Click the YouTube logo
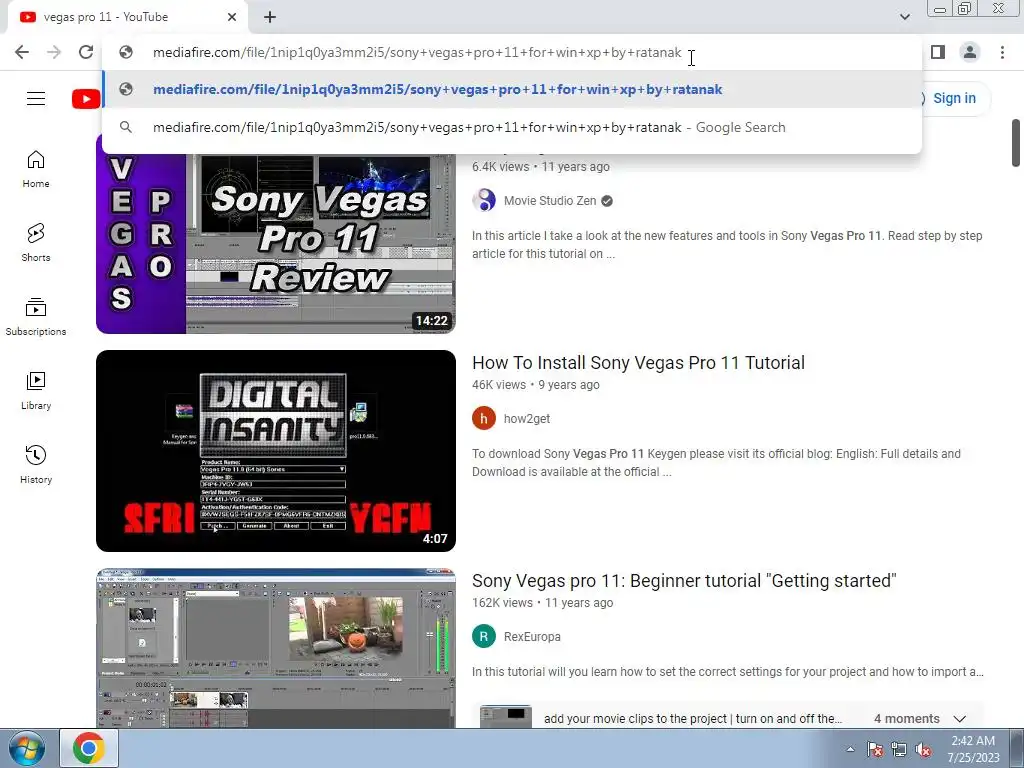The image size is (1024, 768). (x=86, y=99)
